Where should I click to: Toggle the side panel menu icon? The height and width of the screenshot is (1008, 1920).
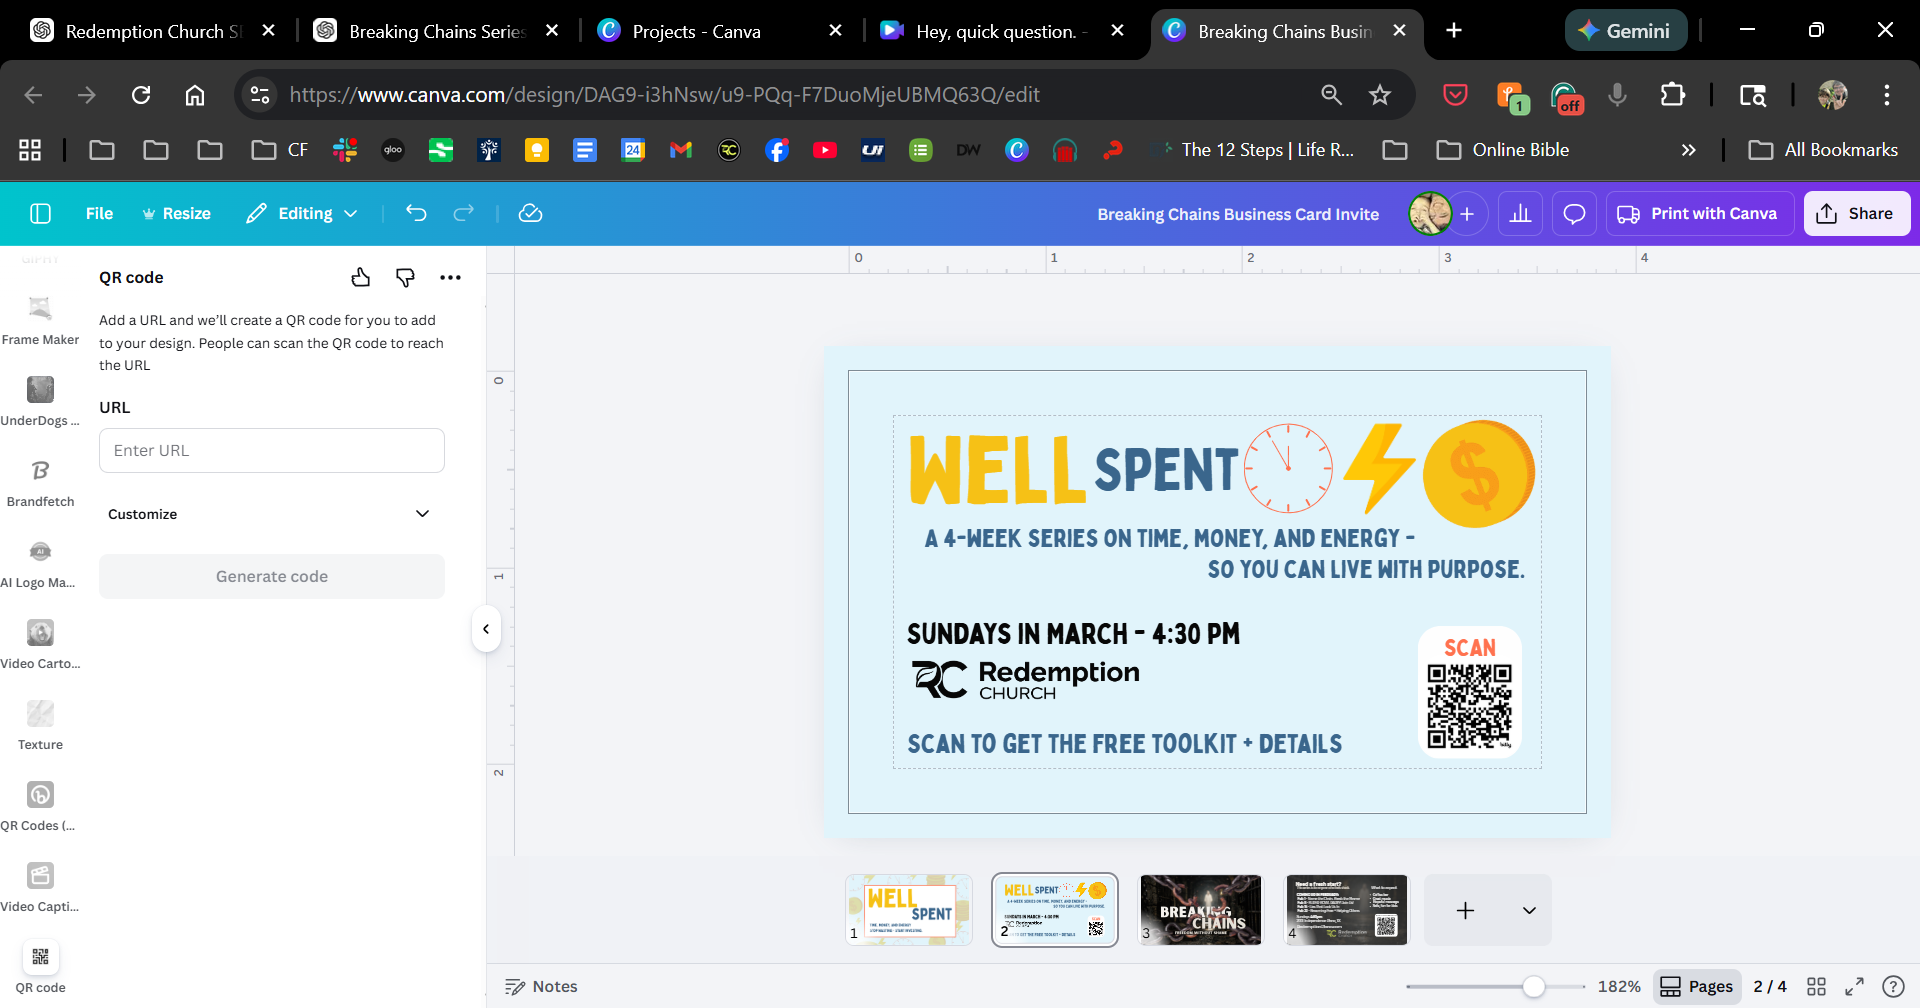point(41,213)
